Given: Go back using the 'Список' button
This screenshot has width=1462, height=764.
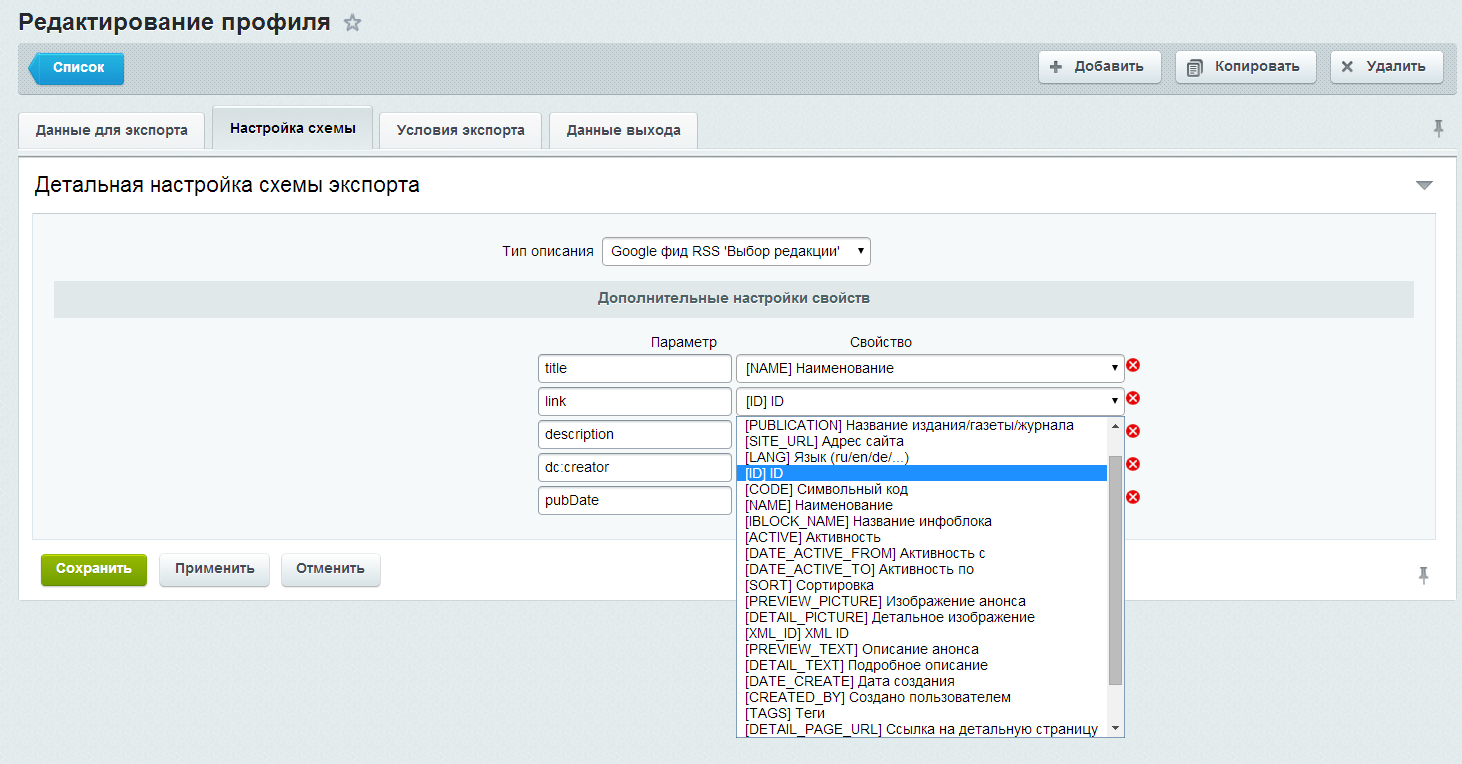Looking at the screenshot, I should click(x=78, y=68).
